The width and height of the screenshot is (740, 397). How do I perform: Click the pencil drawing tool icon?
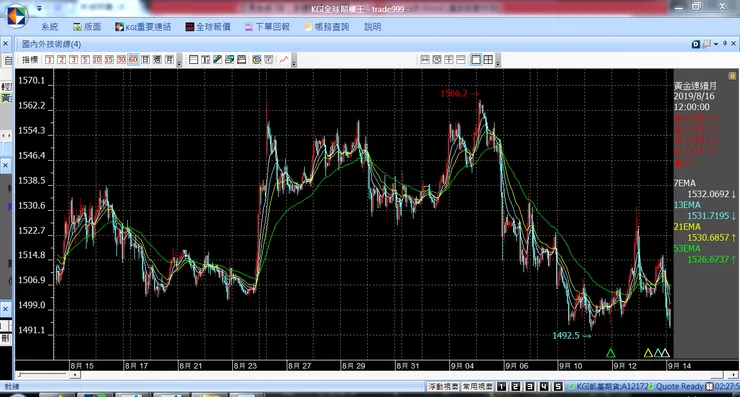[x=217, y=59]
